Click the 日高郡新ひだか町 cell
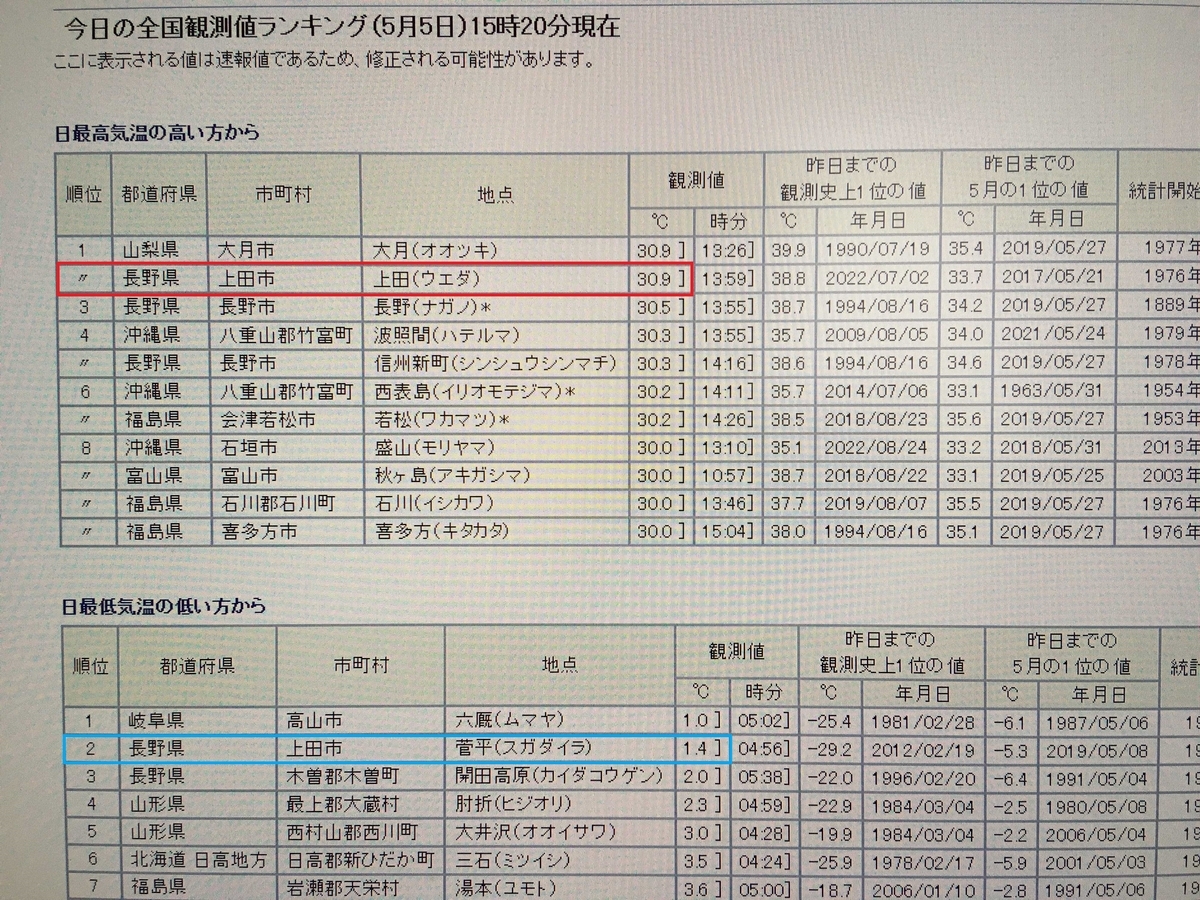 [360, 859]
